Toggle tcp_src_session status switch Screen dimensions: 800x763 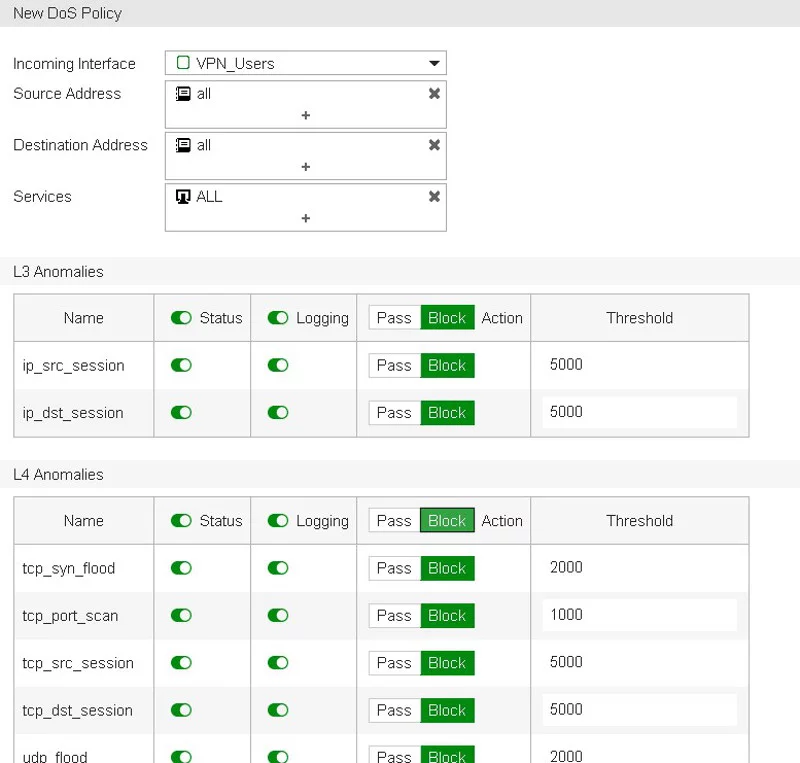coord(181,663)
